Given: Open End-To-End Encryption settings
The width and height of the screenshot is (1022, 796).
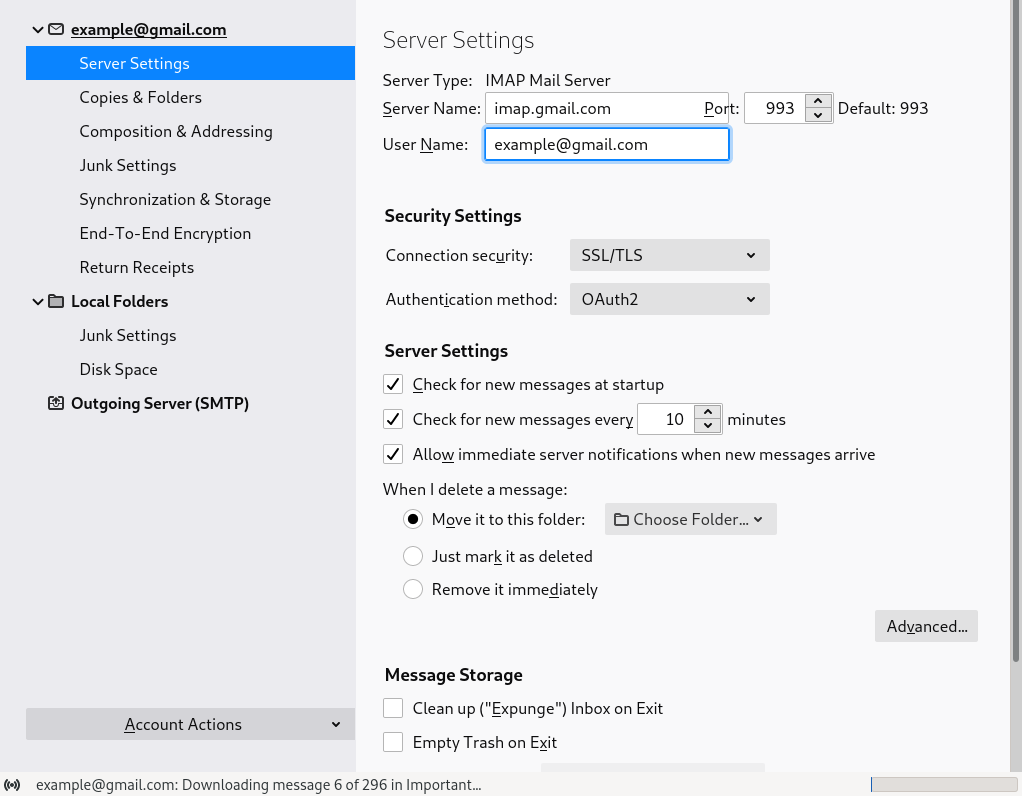Looking at the screenshot, I should pos(164,233).
